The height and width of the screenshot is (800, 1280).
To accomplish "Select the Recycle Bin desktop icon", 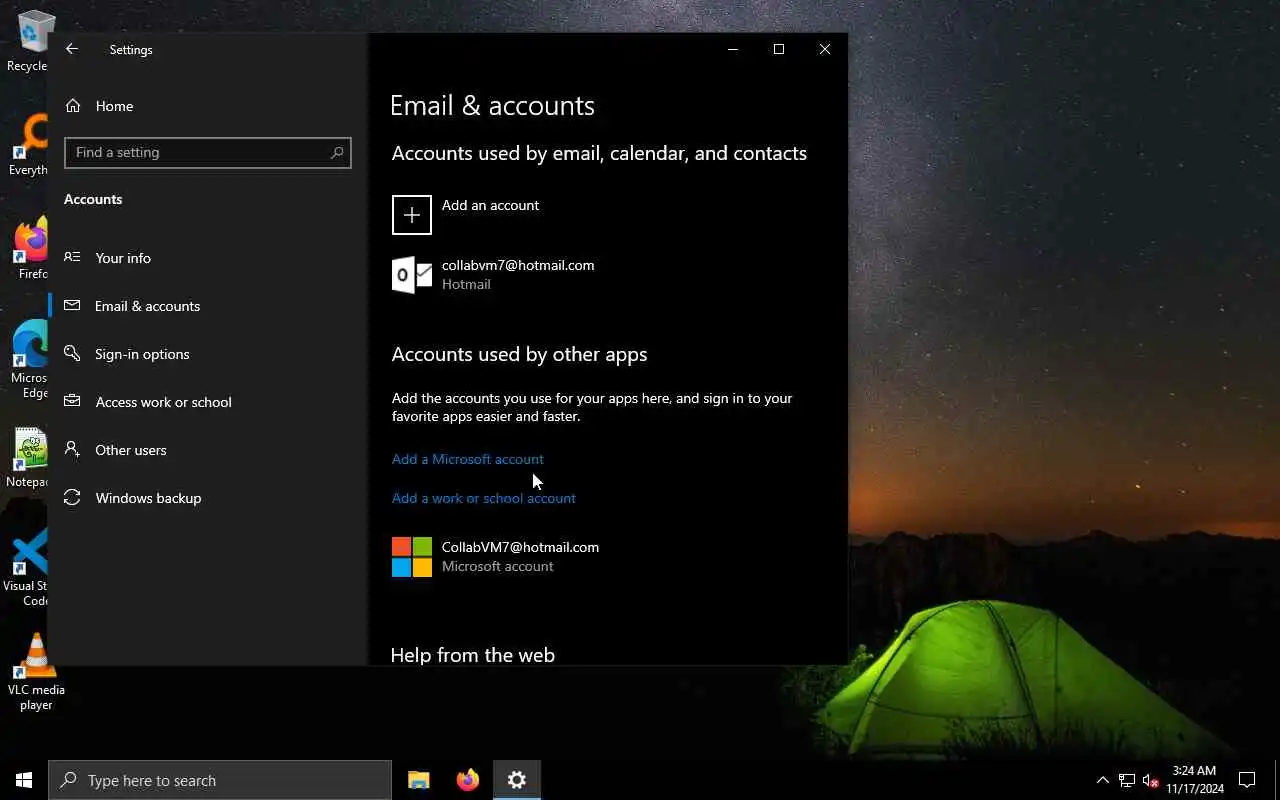I will [28, 42].
